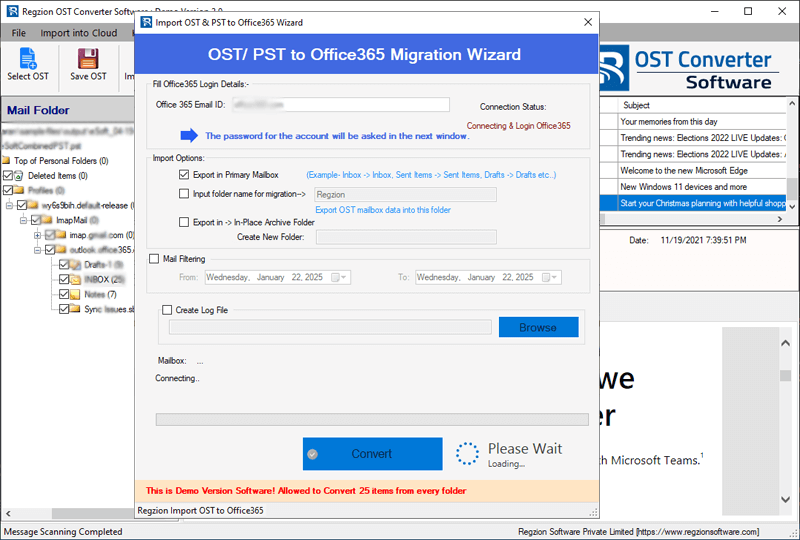Image resolution: width=800 pixels, height=540 pixels.
Task: Open the To date picker dropdown
Action: 553,277
